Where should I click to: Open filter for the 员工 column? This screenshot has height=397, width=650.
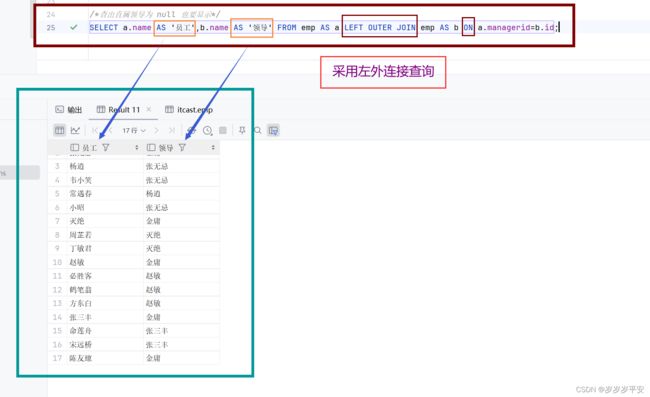coord(106,148)
